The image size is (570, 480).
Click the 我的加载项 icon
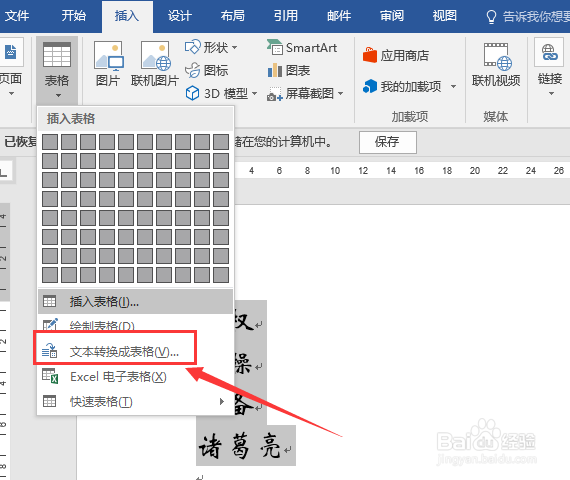coord(370,86)
